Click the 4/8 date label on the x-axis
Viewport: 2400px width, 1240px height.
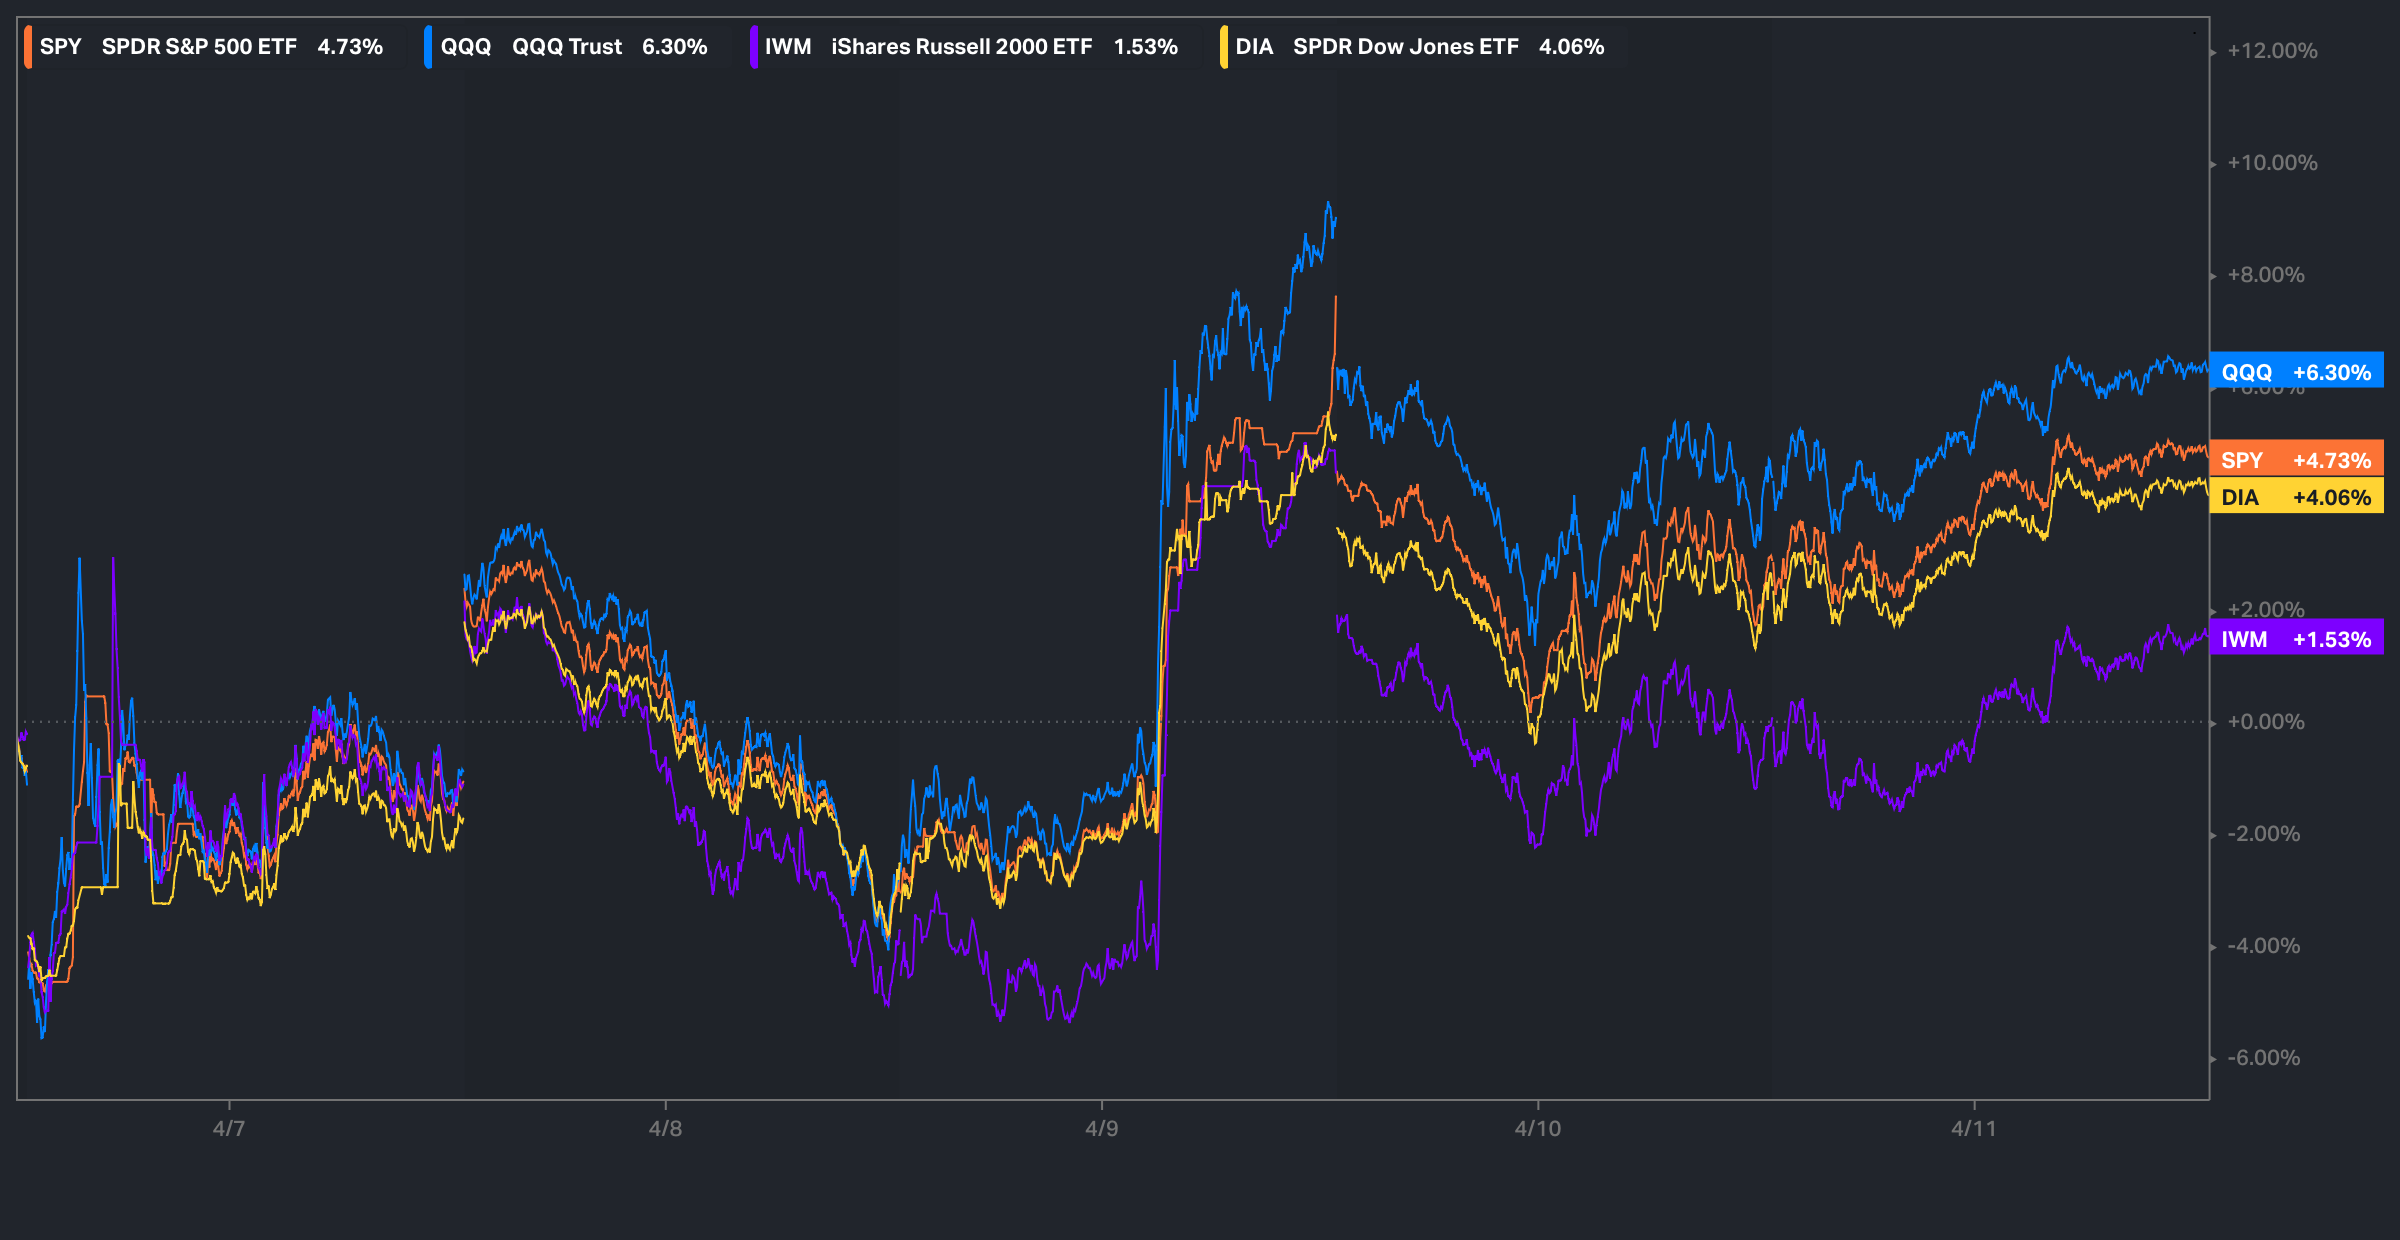[x=665, y=1128]
